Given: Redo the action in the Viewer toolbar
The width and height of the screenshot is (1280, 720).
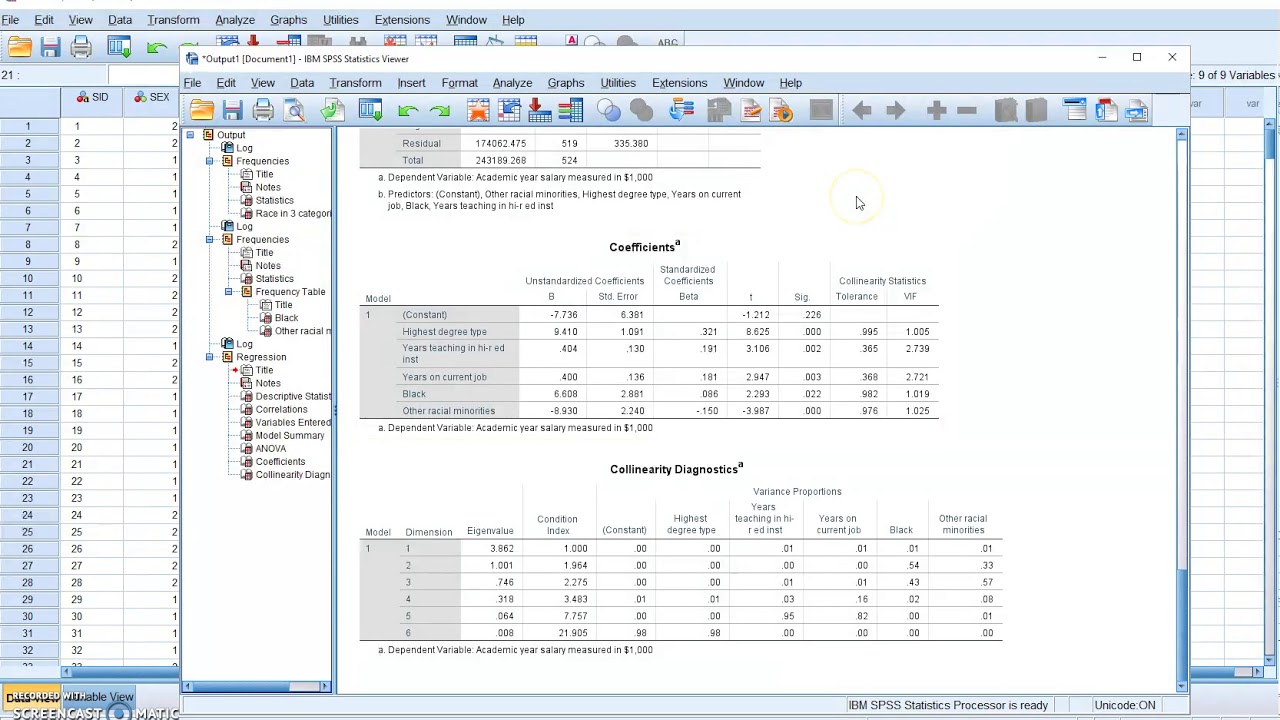Looking at the screenshot, I should (439, 111).
